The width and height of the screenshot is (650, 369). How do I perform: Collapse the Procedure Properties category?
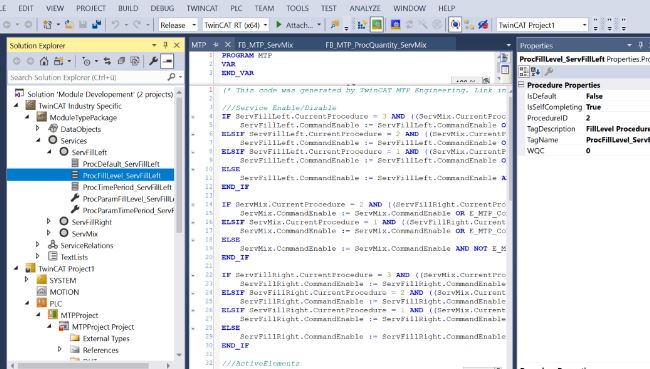(521, 85)
